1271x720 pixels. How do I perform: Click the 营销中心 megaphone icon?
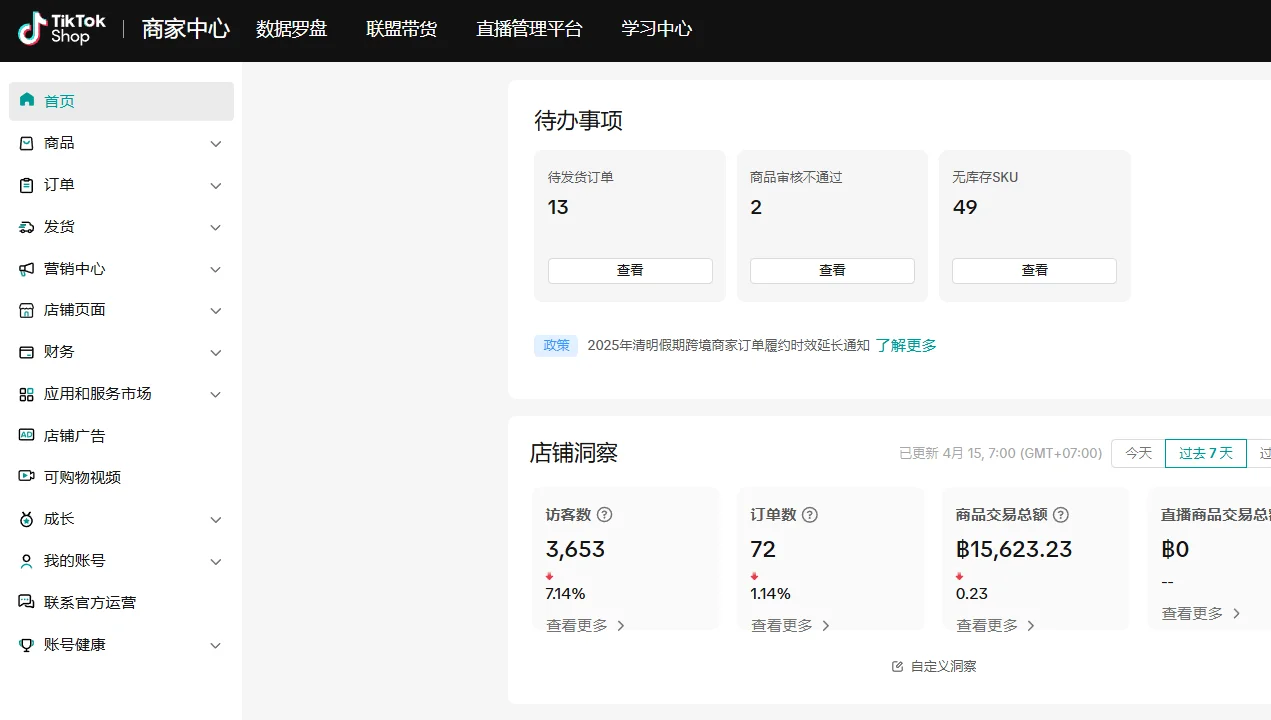click(27, 269)
